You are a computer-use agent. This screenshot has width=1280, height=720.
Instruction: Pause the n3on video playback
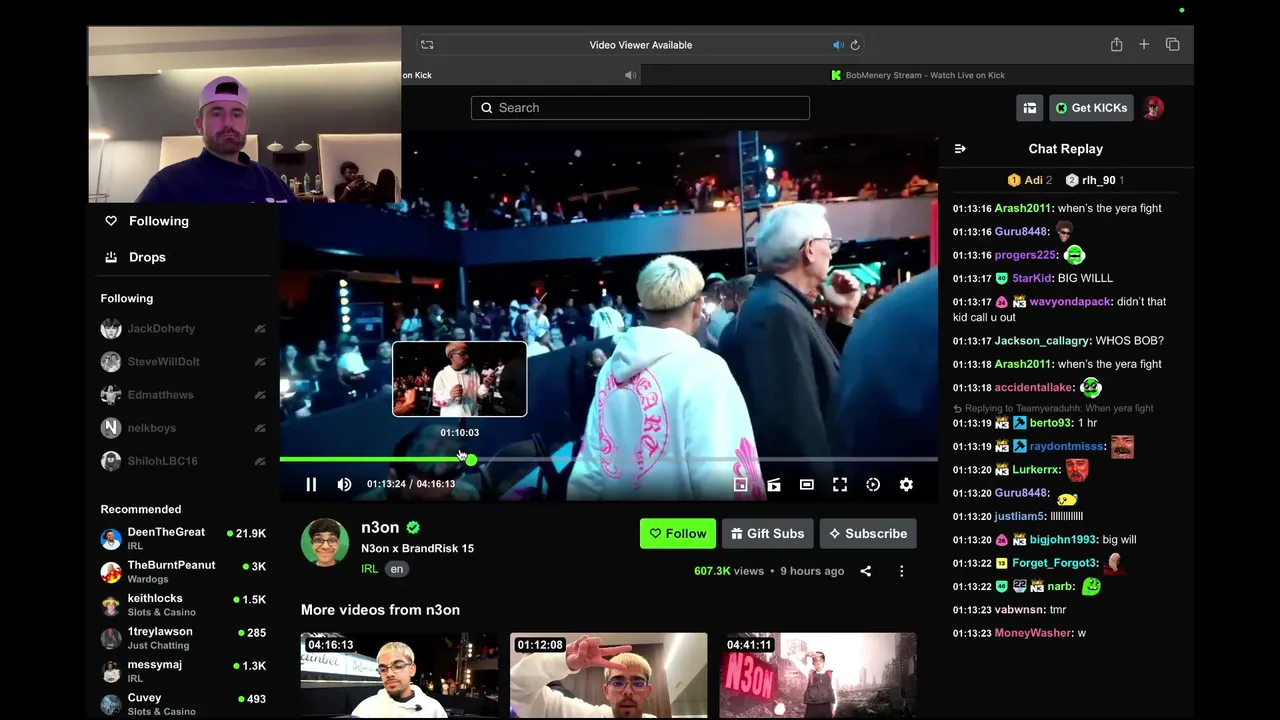click(311, 485)
